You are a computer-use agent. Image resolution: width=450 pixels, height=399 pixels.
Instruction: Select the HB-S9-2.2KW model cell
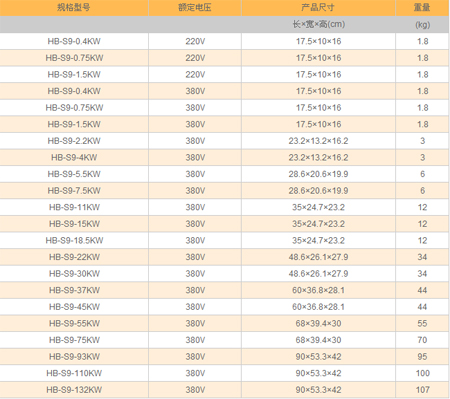(x=74, y=141)
